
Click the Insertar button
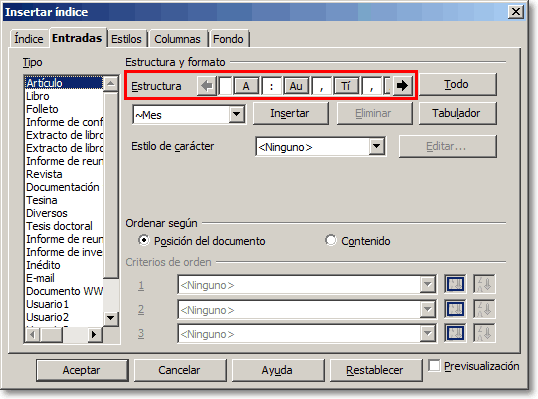[290, 113]
